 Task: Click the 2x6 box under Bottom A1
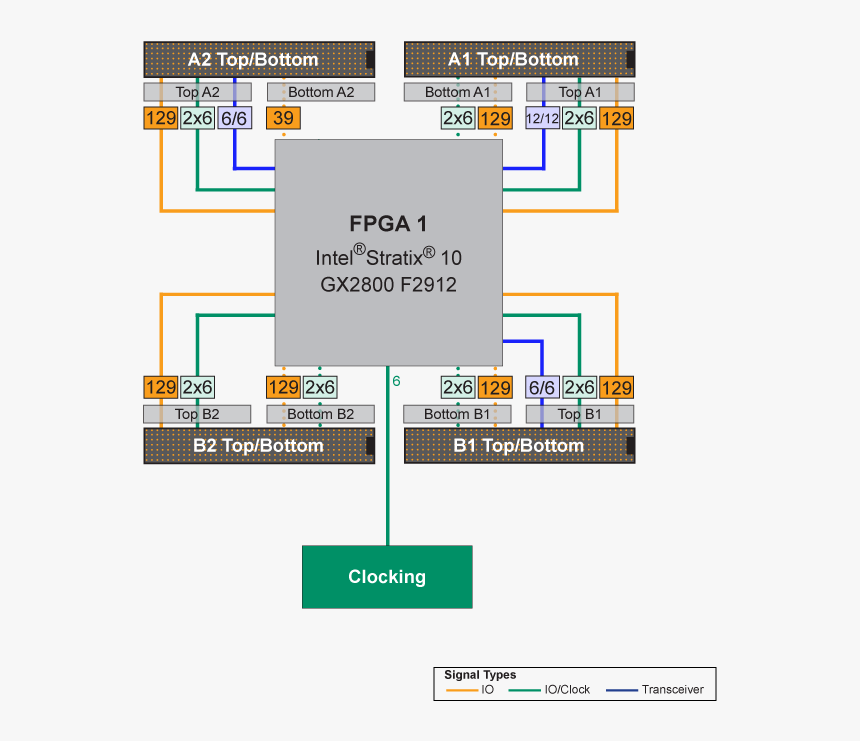[458, 118]
